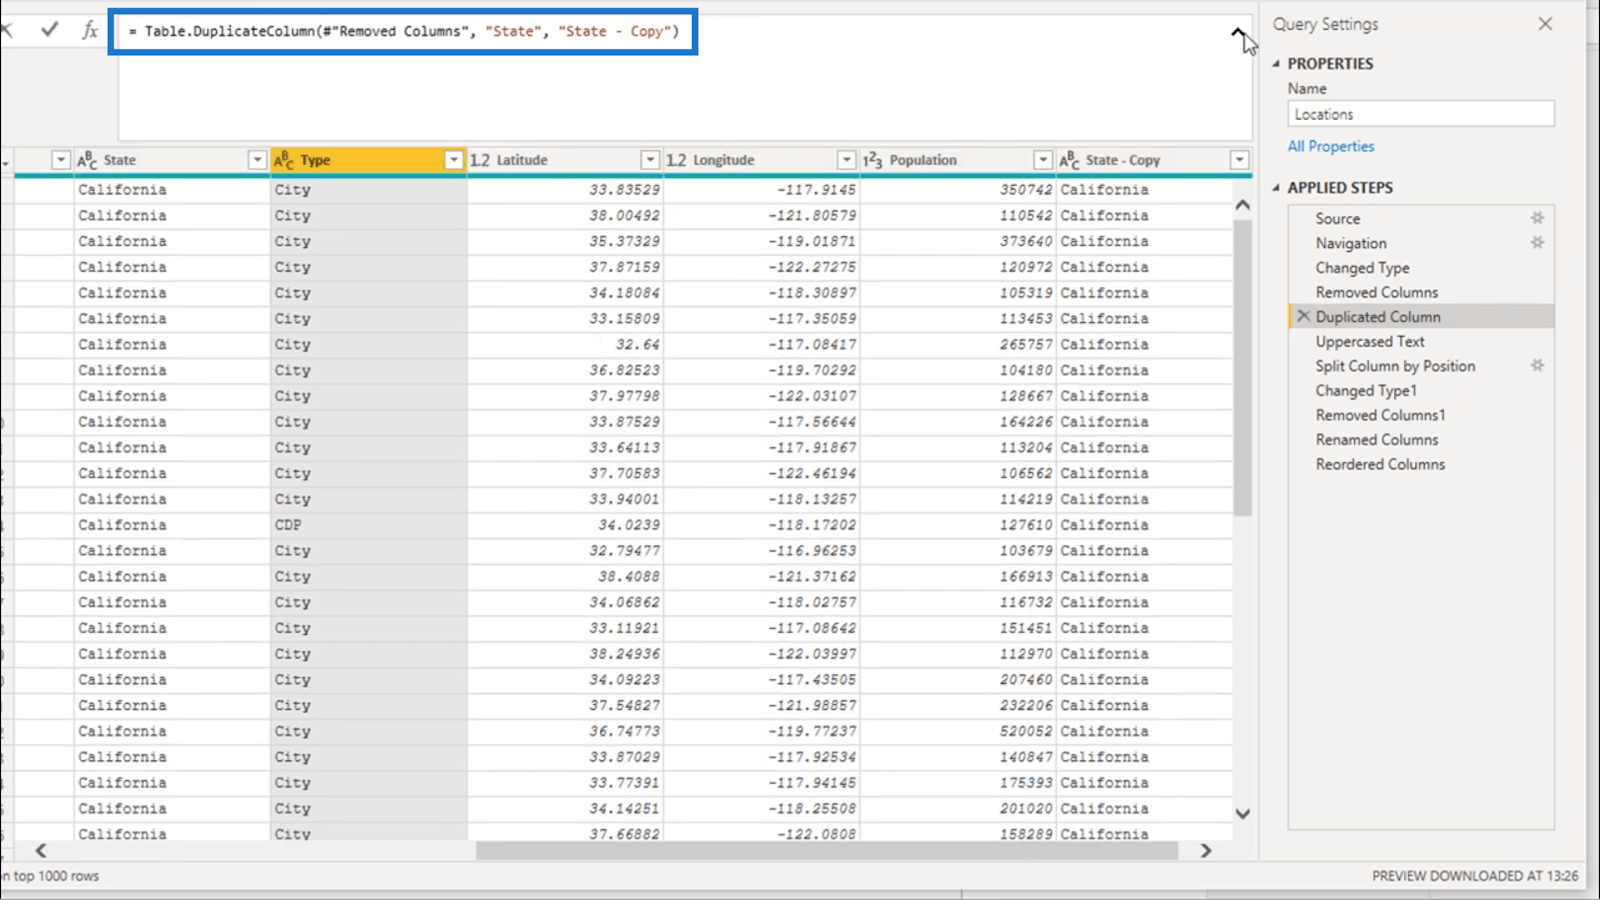Click the Longitude value -116.96253
The image size is (1600, 900).
coord(812,550)
